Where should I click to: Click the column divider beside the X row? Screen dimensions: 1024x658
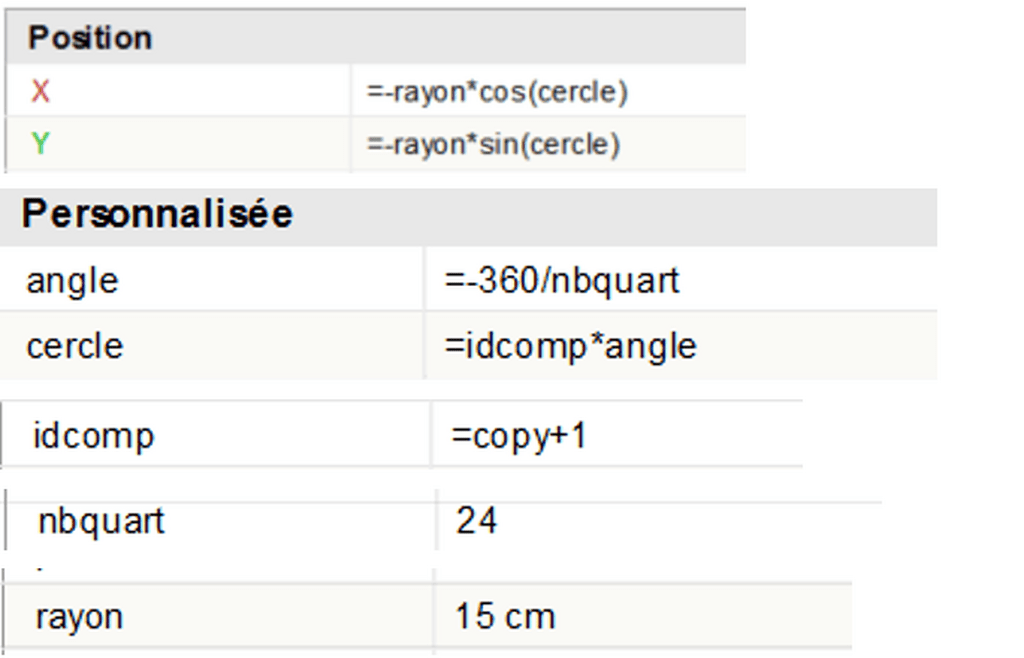[x=351, y=92]
